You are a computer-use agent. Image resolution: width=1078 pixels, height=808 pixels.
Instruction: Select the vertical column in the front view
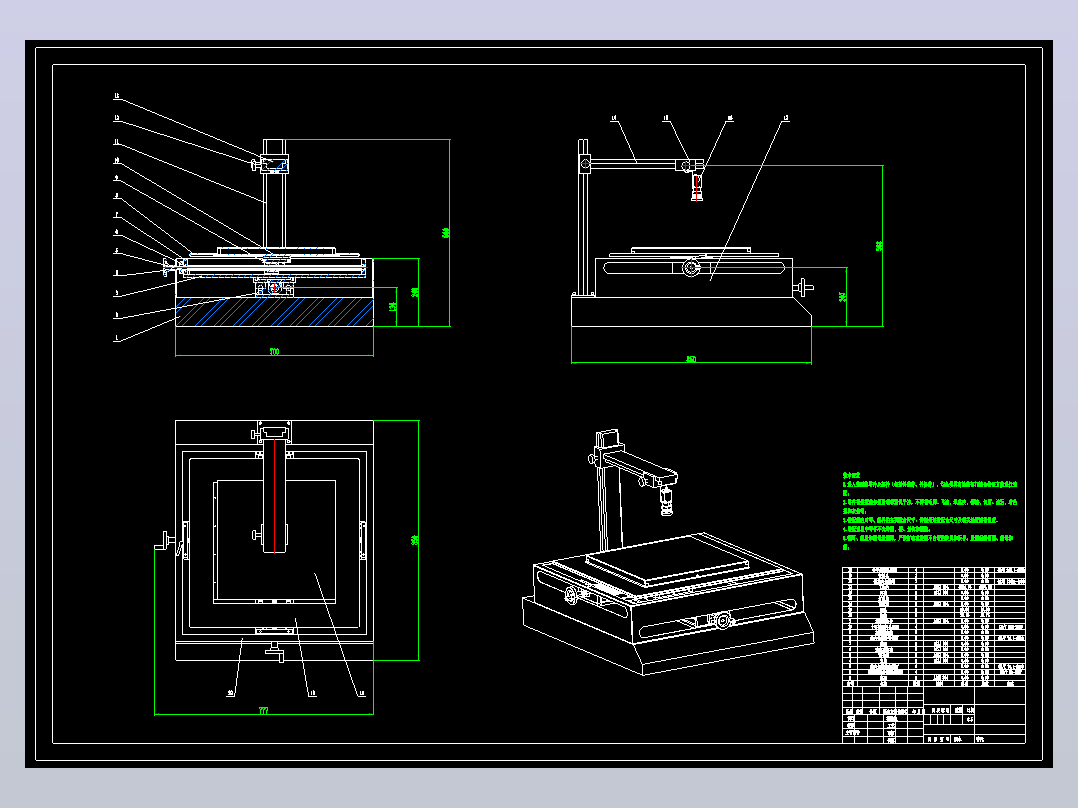tap(274, 195)
